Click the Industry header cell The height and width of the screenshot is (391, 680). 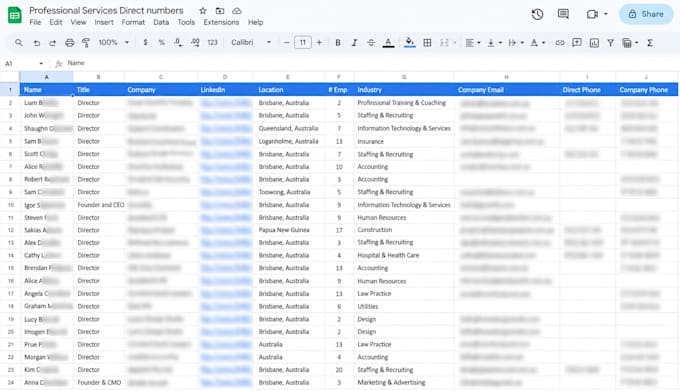click(x=404, y=90)
